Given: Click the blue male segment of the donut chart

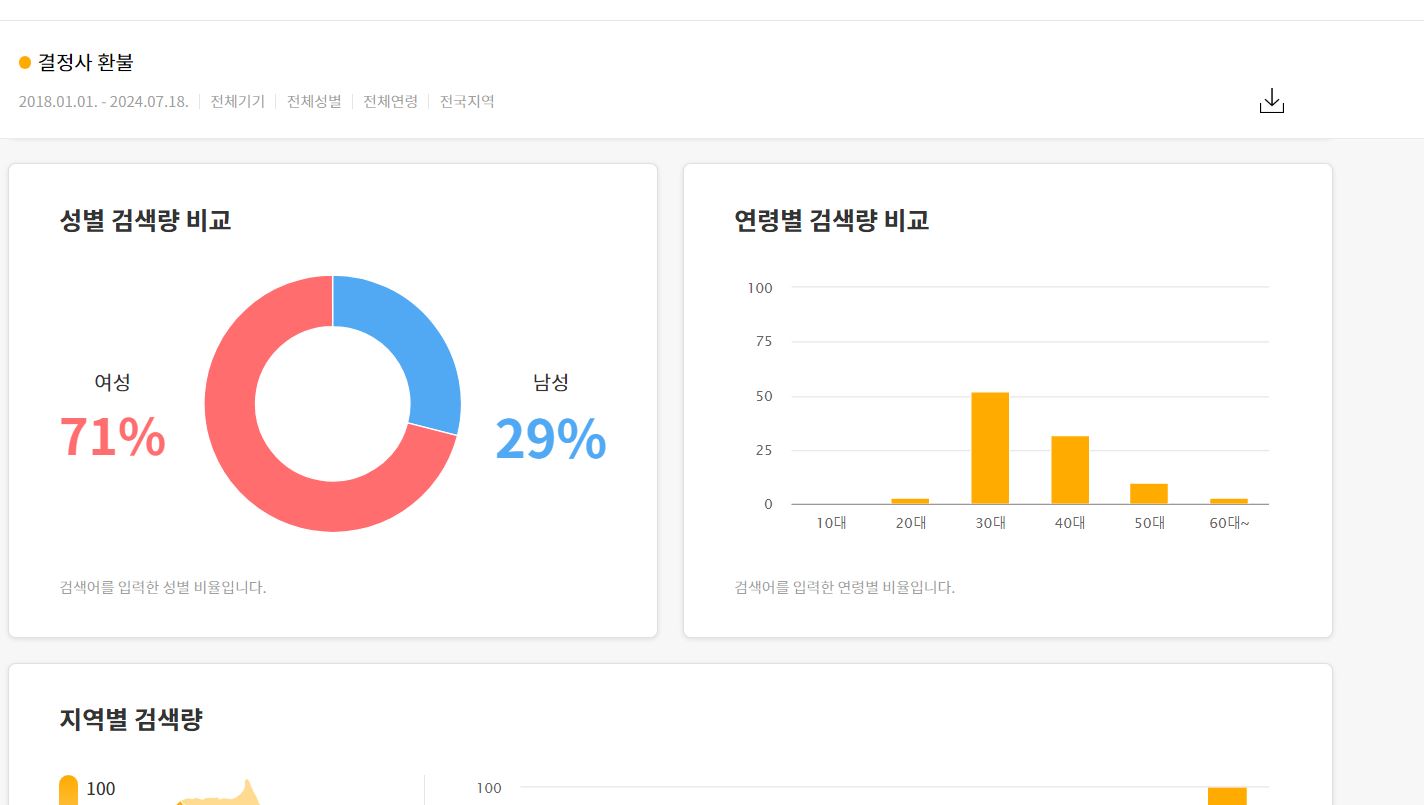Looking at the screenshot, I should point(410,340).
